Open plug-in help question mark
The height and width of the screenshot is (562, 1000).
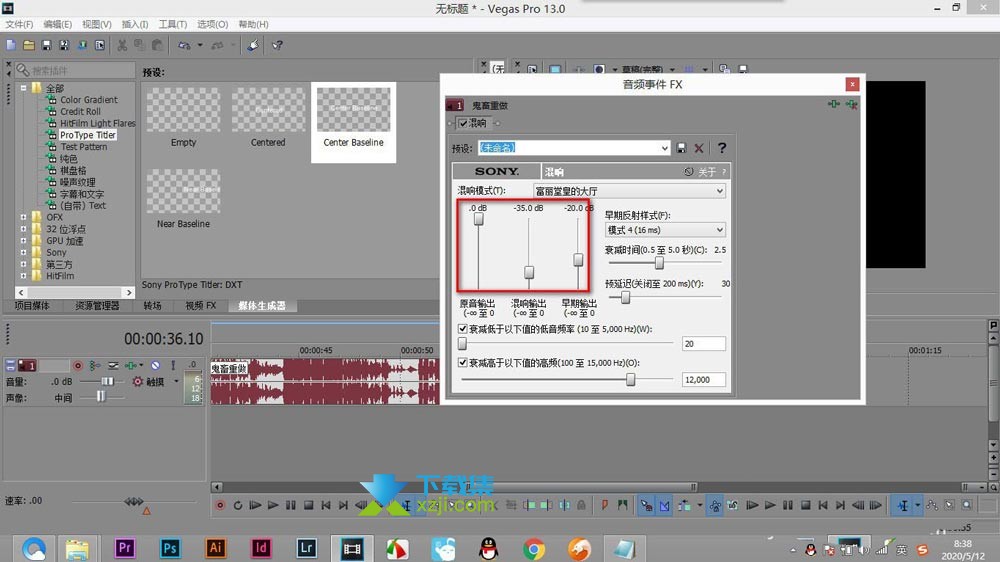point(722,148)
